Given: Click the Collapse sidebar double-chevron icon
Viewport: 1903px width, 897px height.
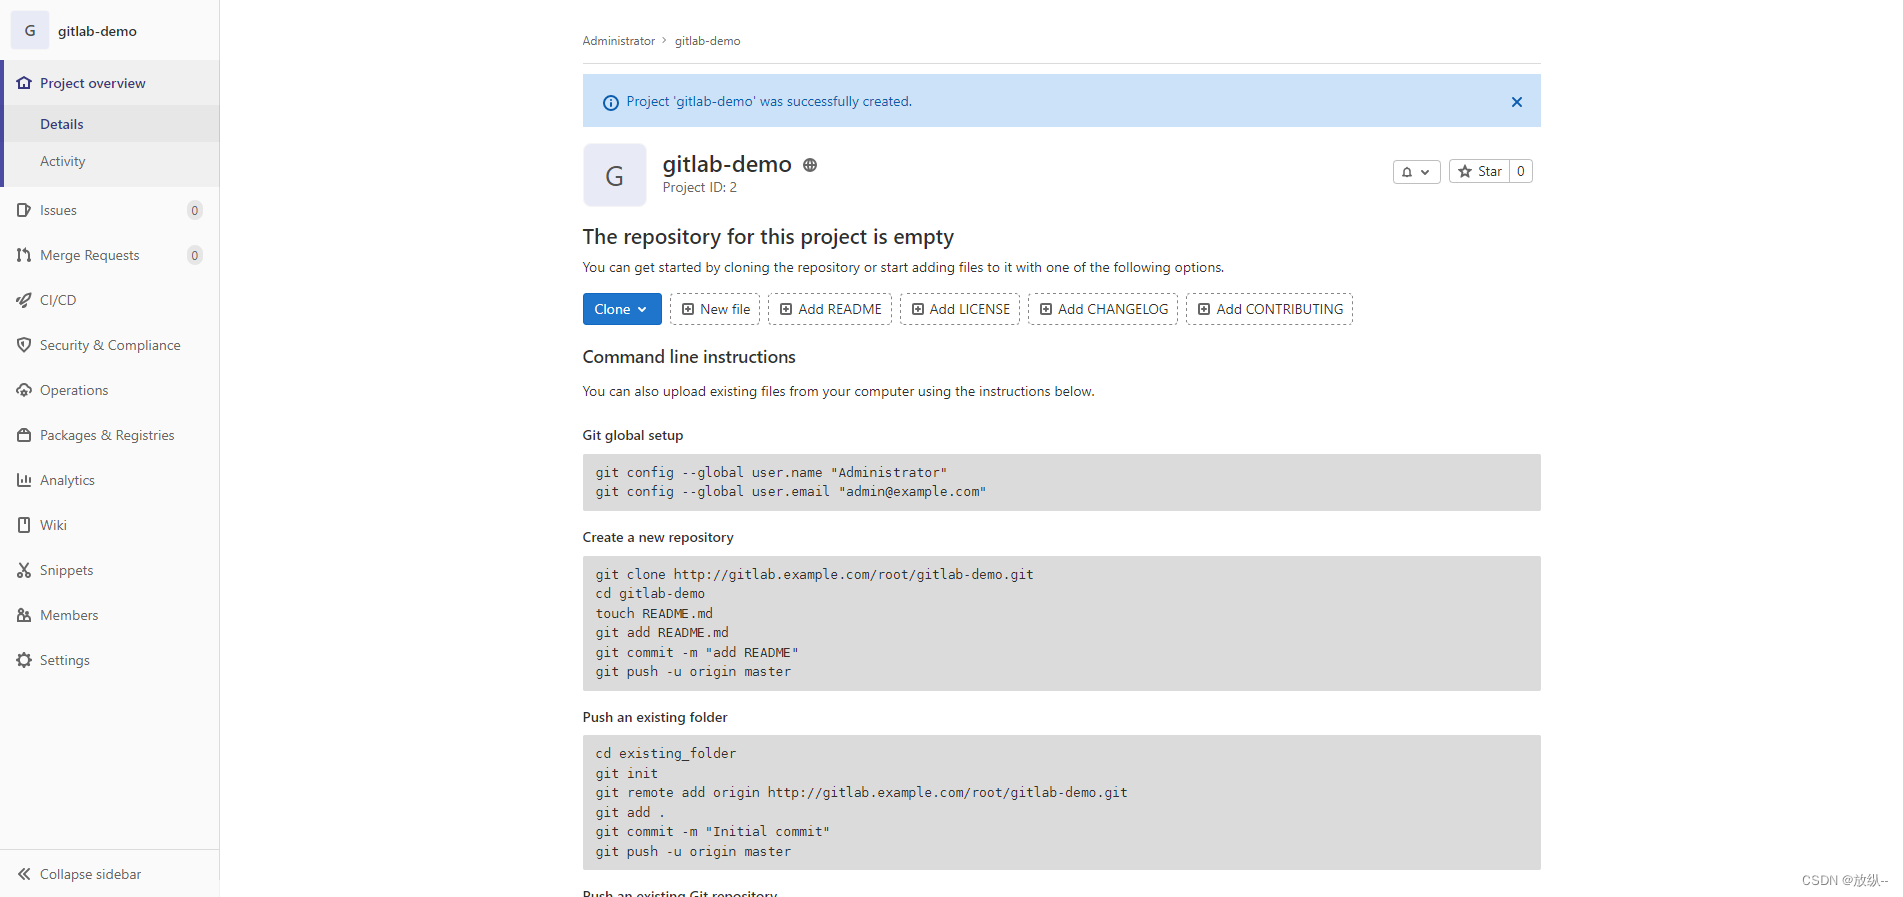Looking at the screenshot, I should (x=24, y=874).
